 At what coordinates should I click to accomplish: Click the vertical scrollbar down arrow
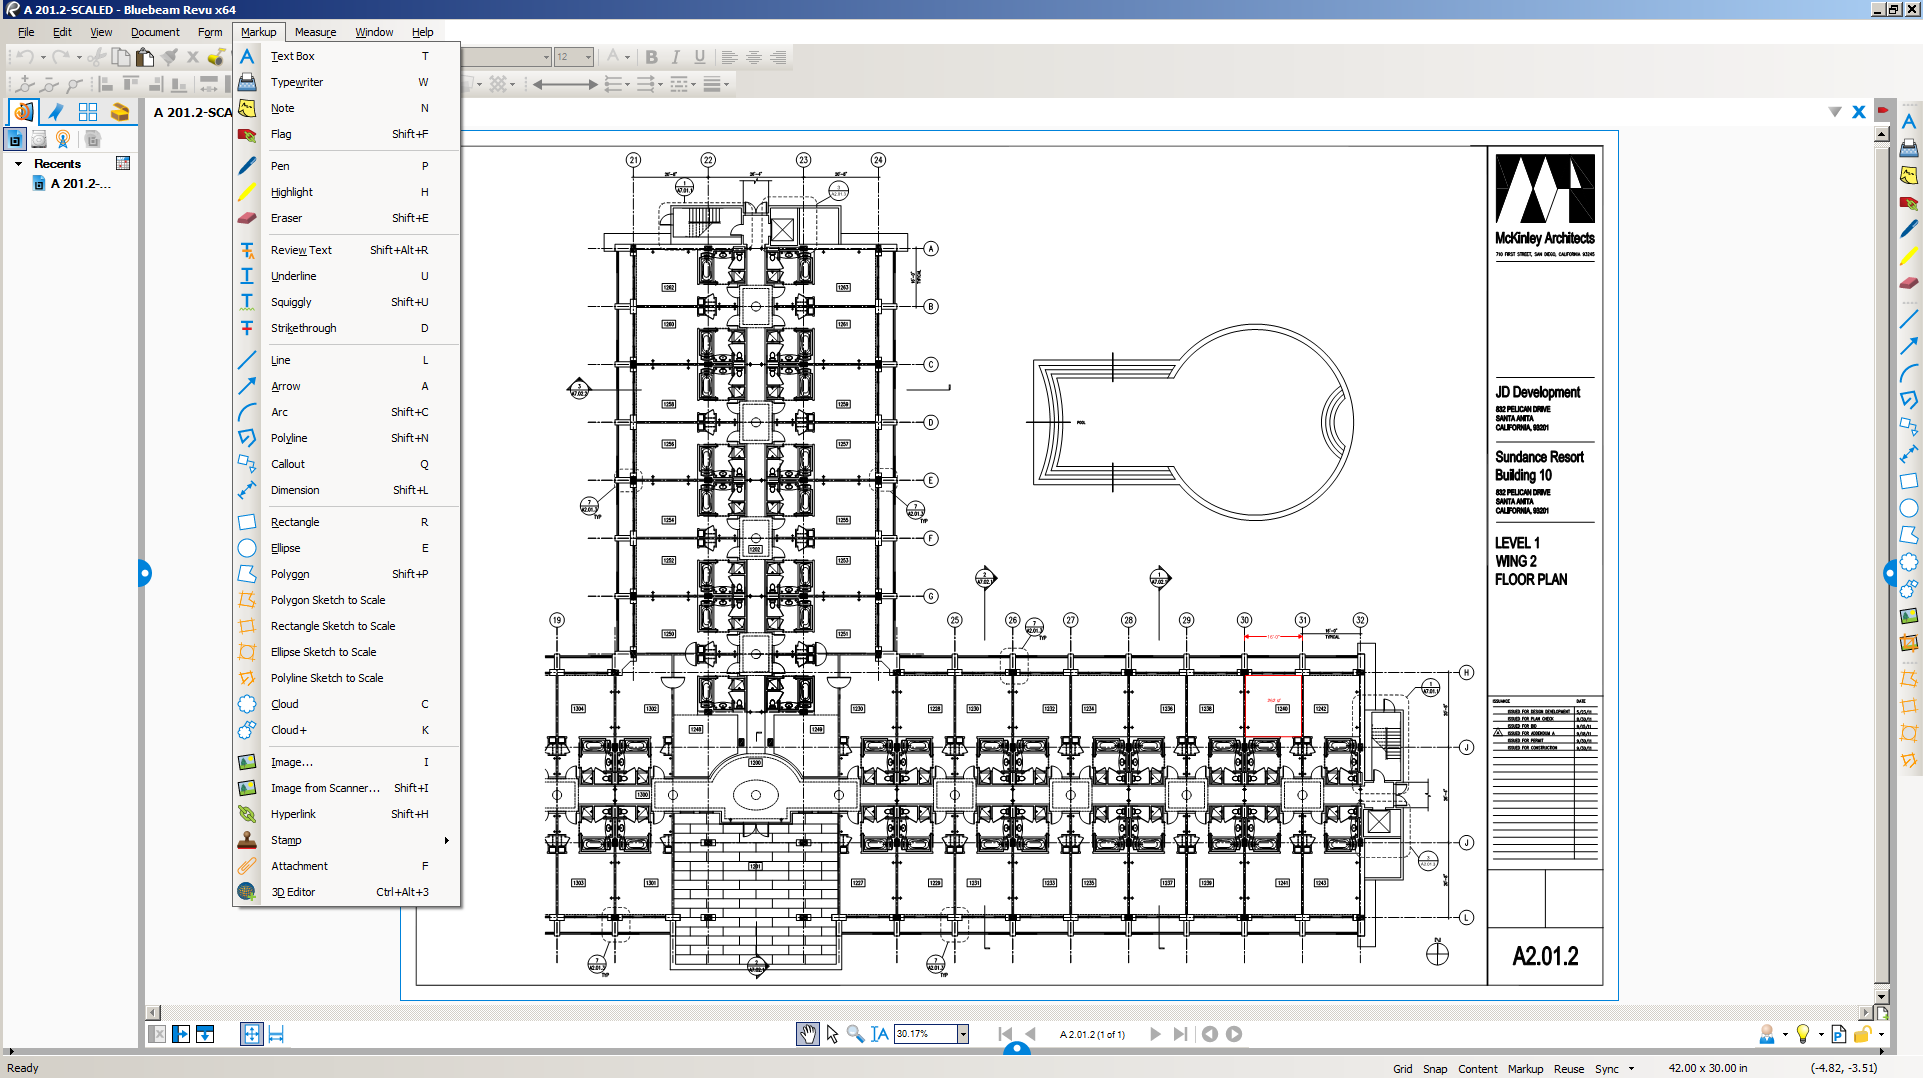(1881, 996)
